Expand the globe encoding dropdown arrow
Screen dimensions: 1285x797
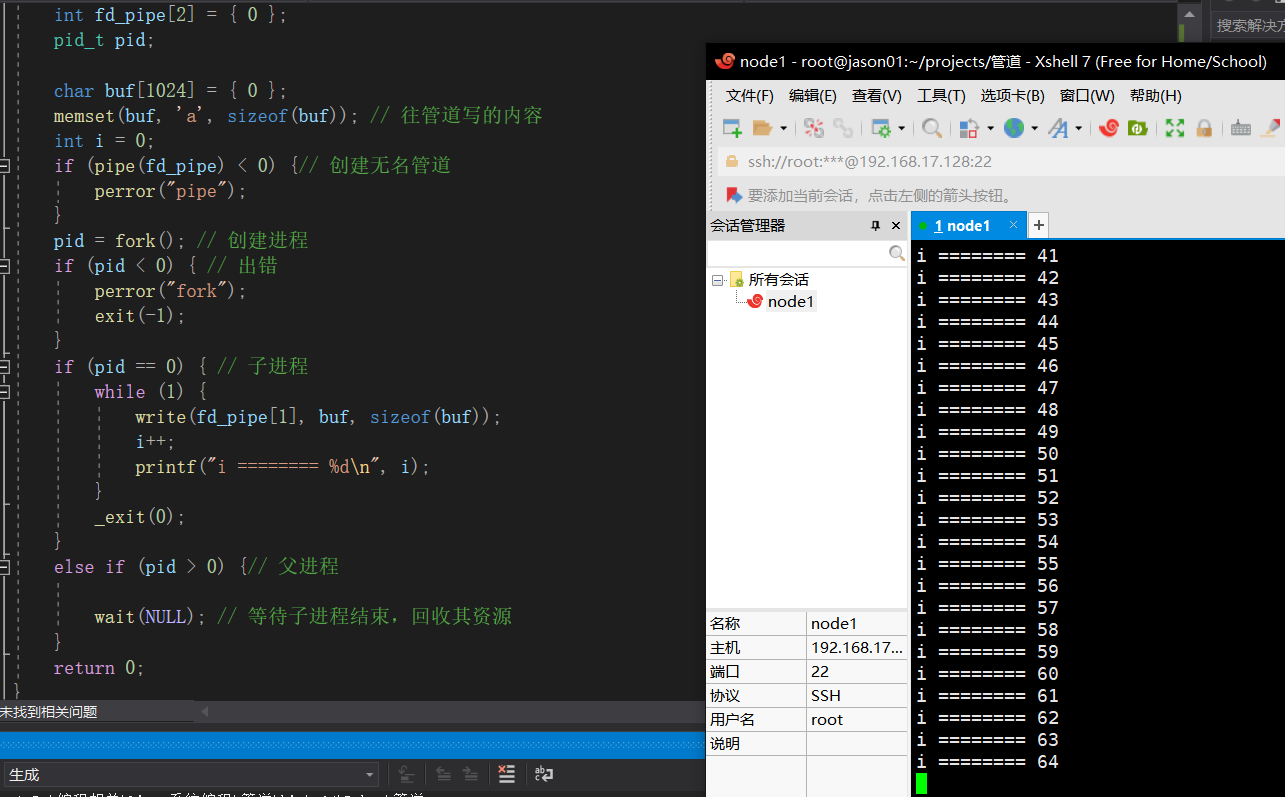tap(1035, 128)
